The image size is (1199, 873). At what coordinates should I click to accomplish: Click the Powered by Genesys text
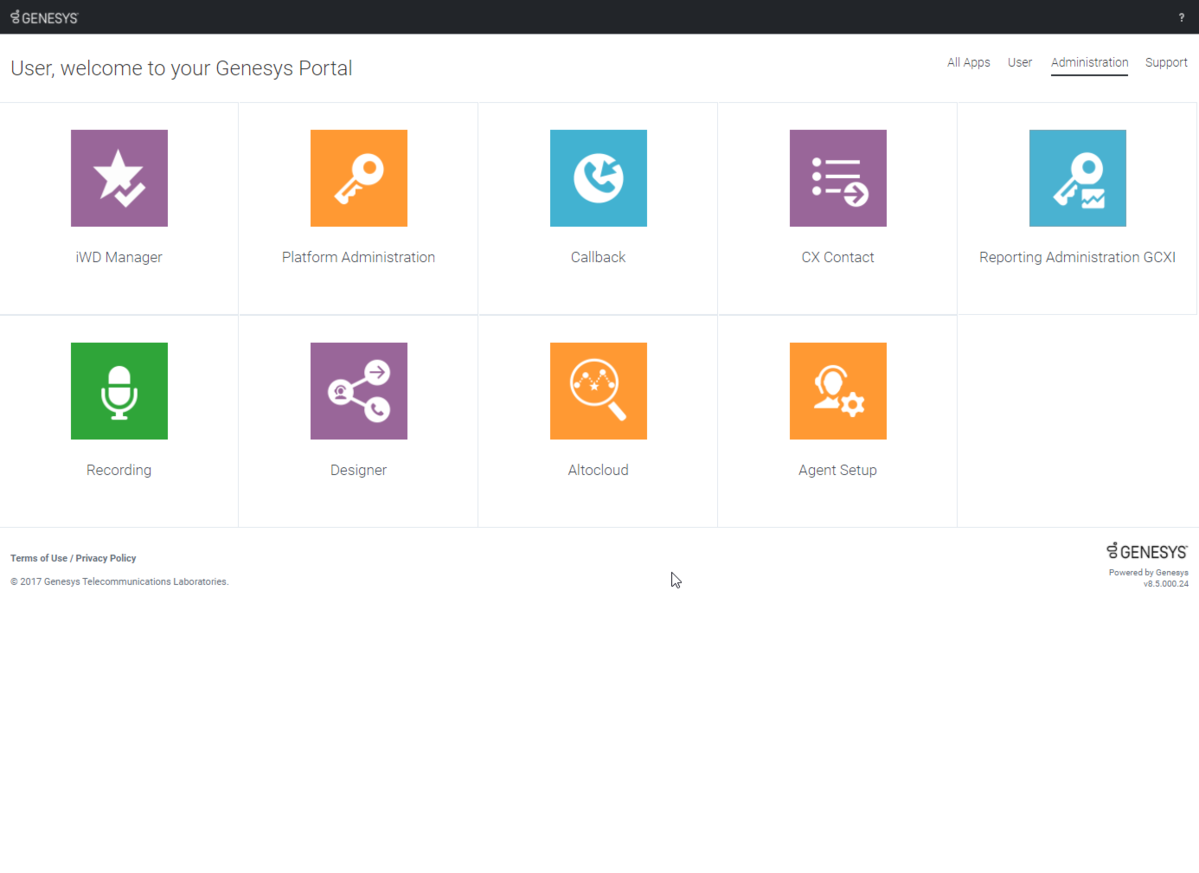(1149, 573)
